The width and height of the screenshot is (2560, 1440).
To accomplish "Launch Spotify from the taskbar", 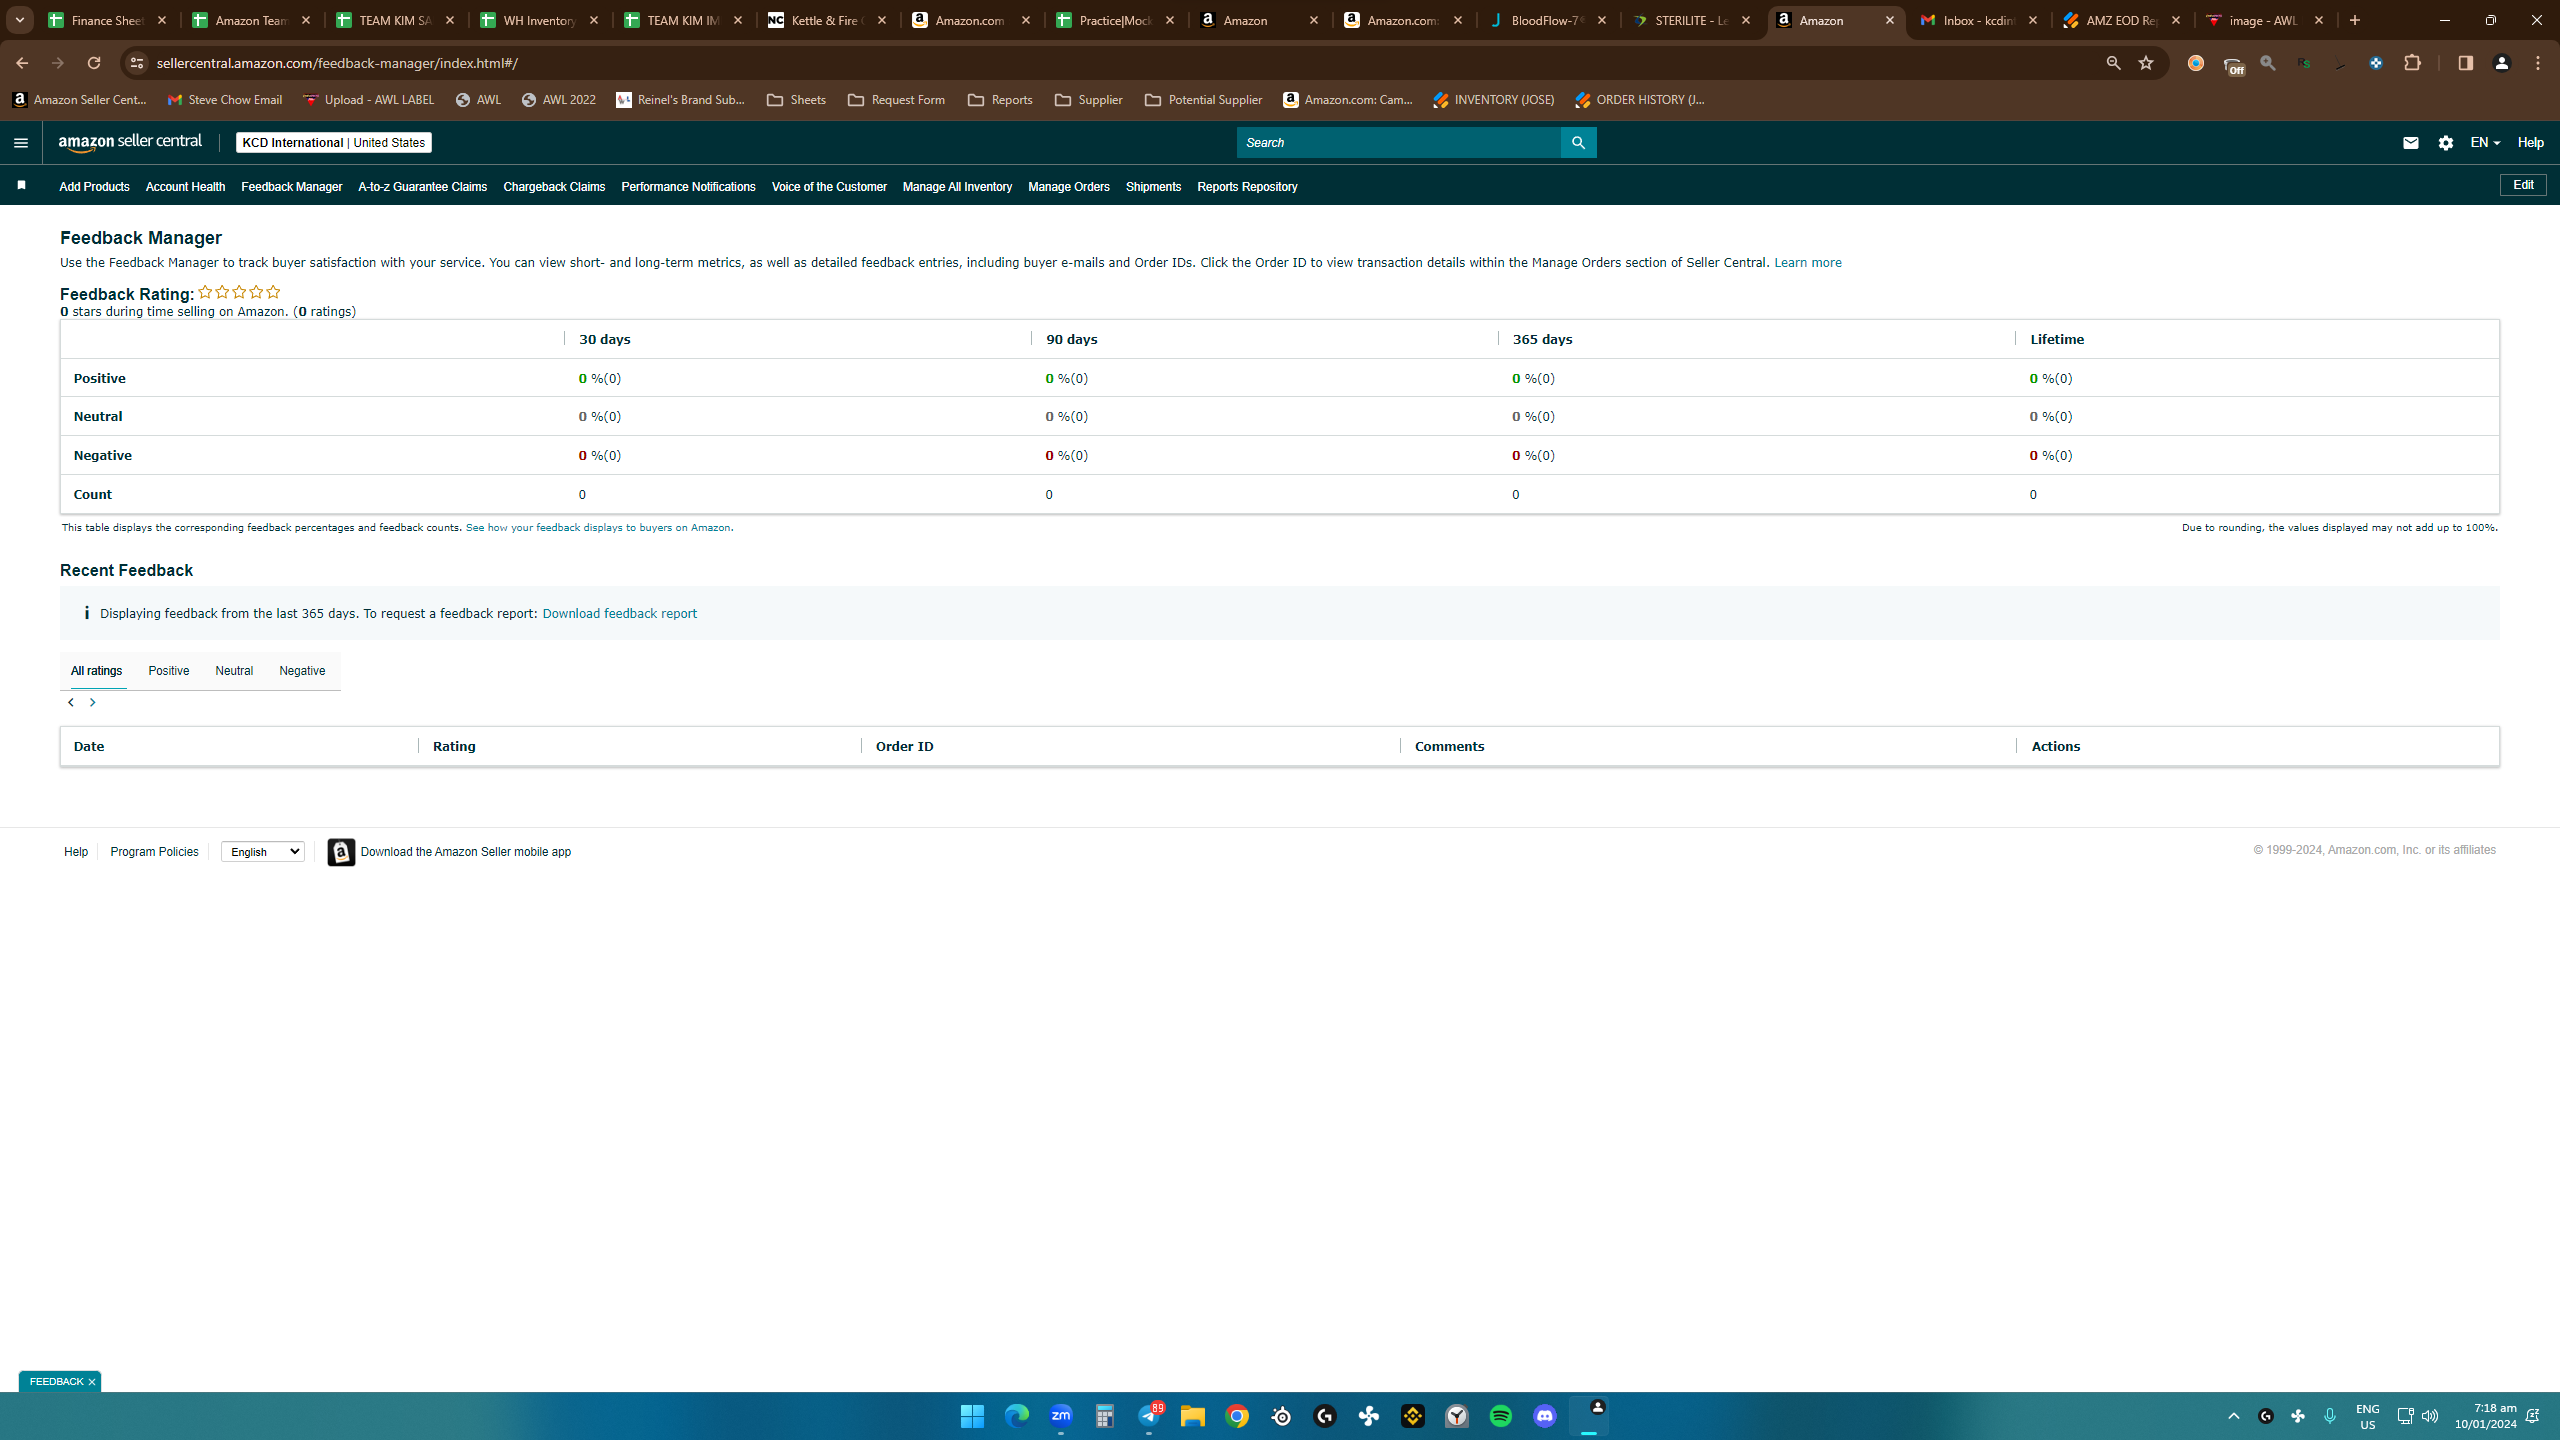I will 1501,1416.
